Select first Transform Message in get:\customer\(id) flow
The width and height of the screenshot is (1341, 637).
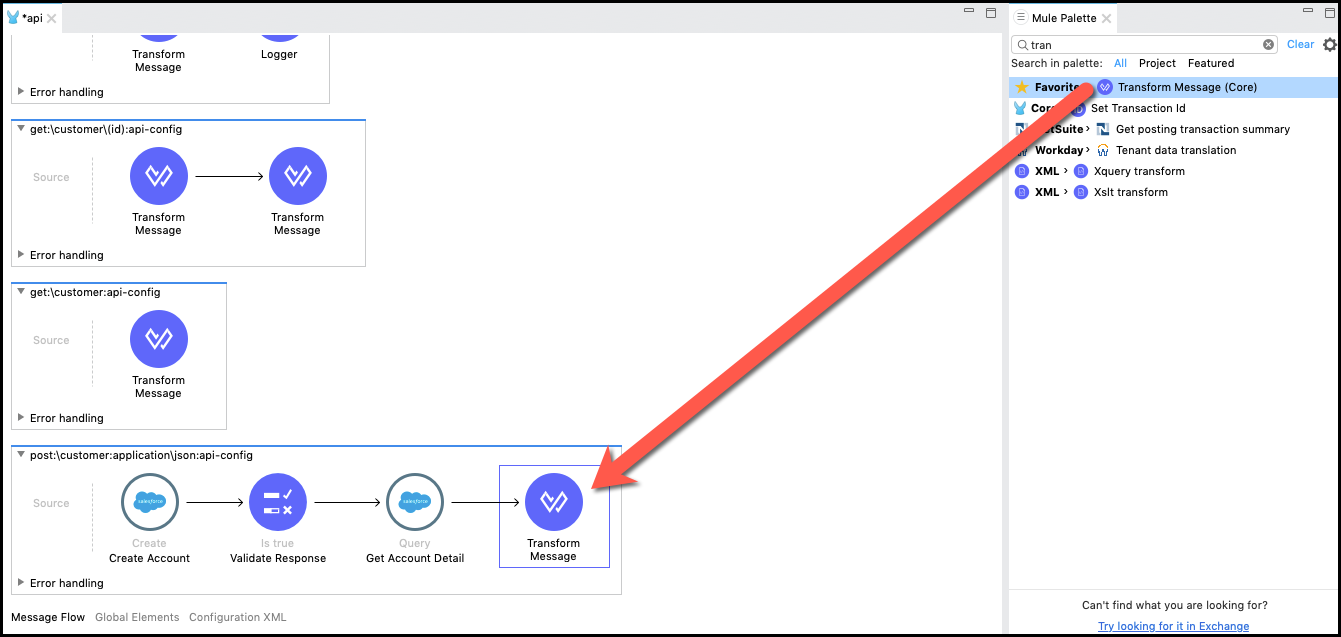click(x=159, y=176)
